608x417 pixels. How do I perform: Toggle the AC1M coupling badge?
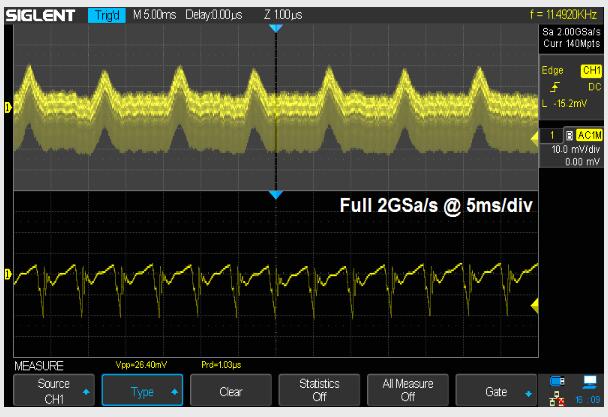coord(589,135)
